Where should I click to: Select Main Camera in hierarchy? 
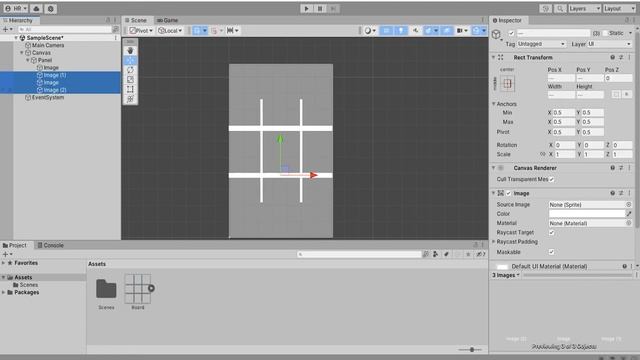point(48,45)
